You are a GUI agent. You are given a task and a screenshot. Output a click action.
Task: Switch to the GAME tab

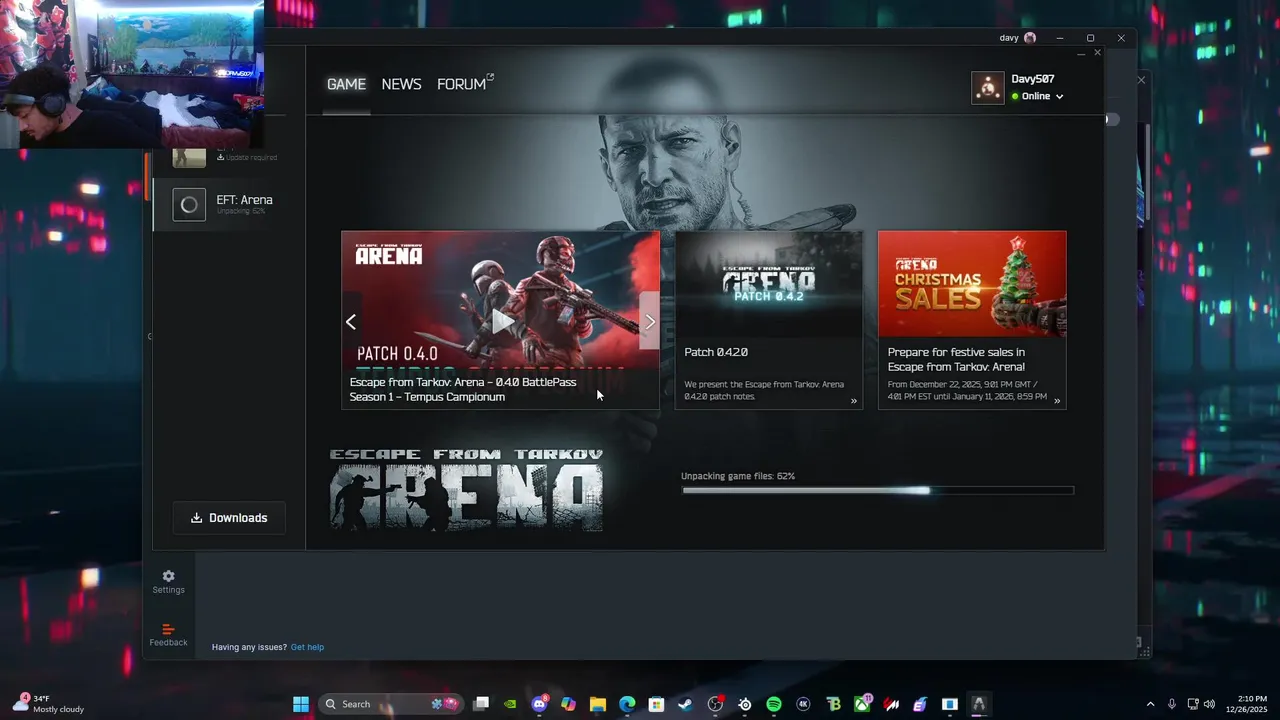click(x=346, y=84)
